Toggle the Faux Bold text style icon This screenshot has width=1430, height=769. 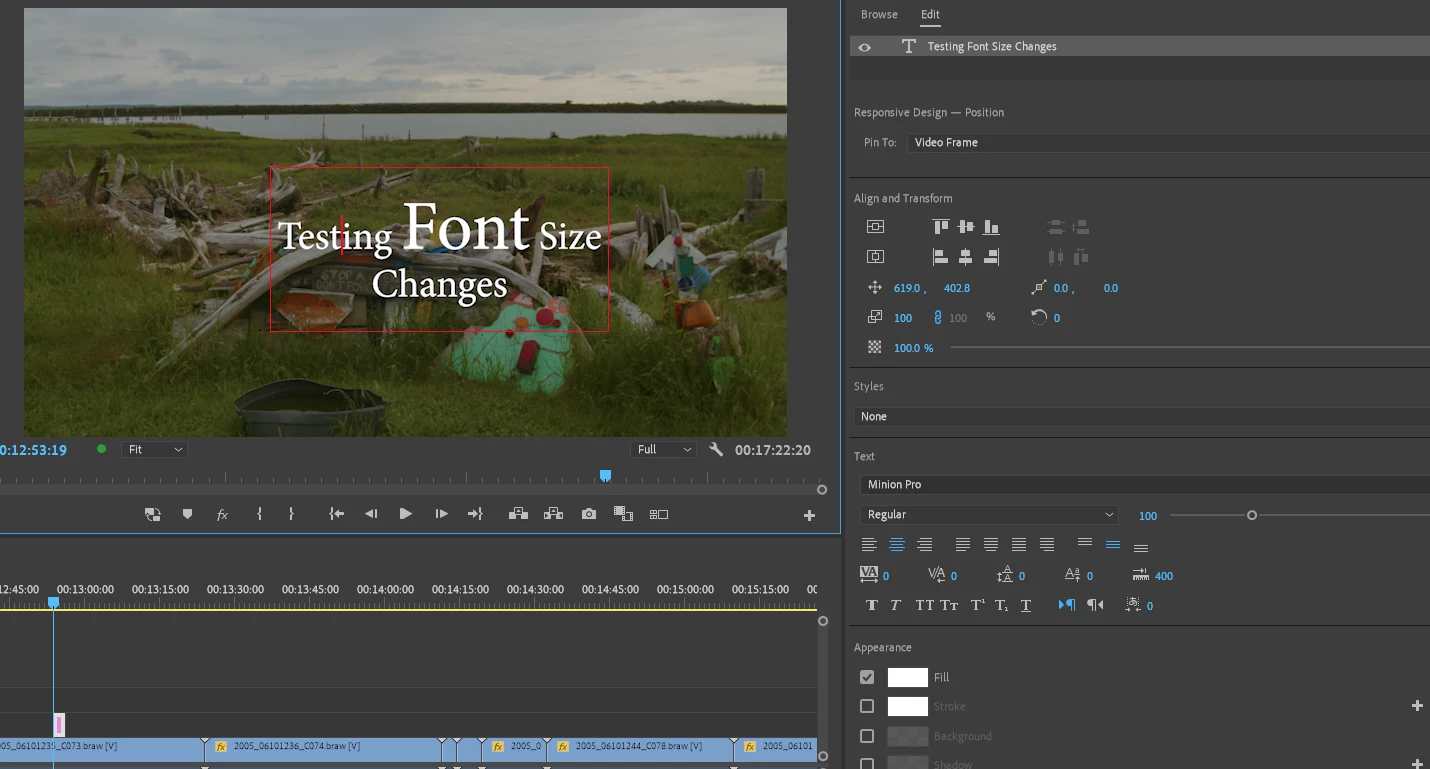[x=871, y=605]
